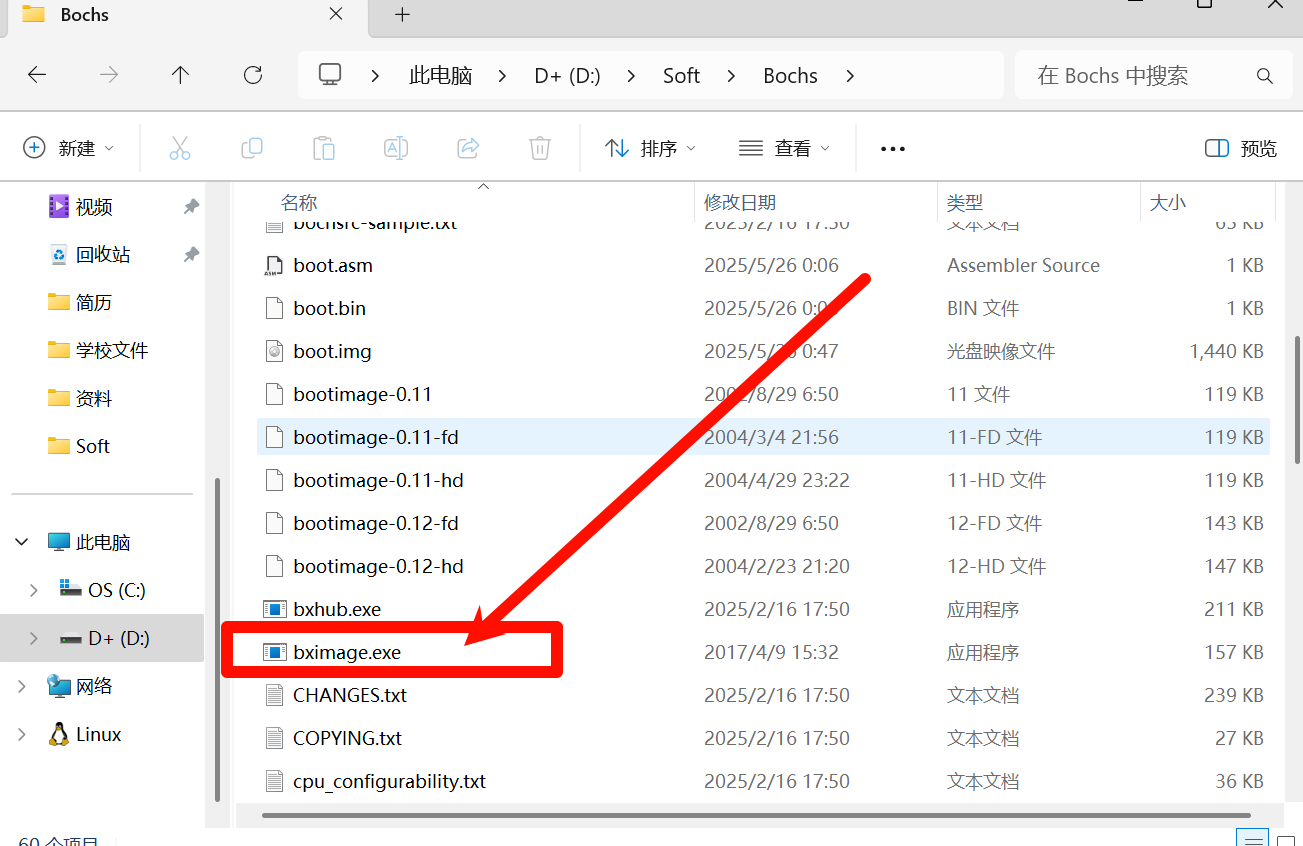Click the bximage.exe application icon
The width and height of the screenshot is (1303, 846).
274,652
